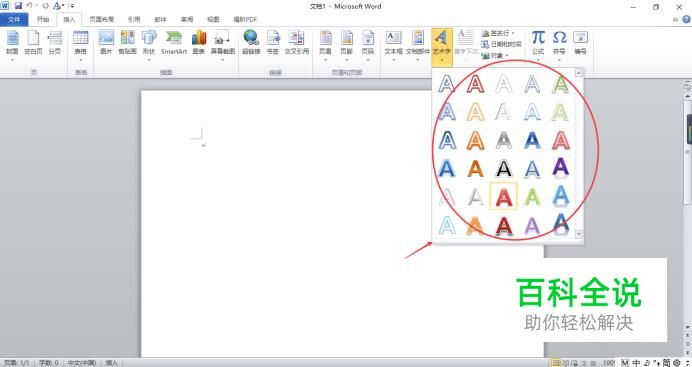Click the WordArt gallery scroll down arrow
692x367 pixels.
[579, 234]
